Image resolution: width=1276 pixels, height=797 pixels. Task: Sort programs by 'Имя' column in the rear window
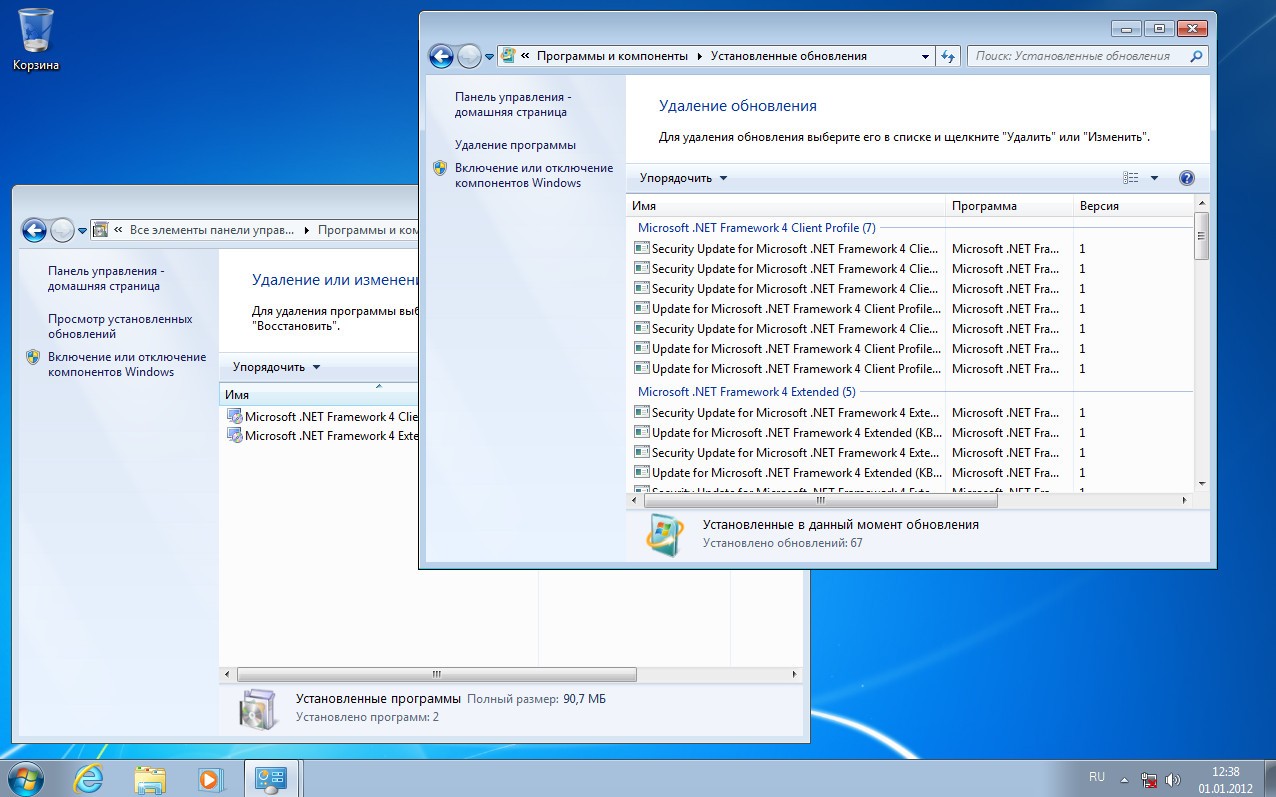(x=318, y=395)
